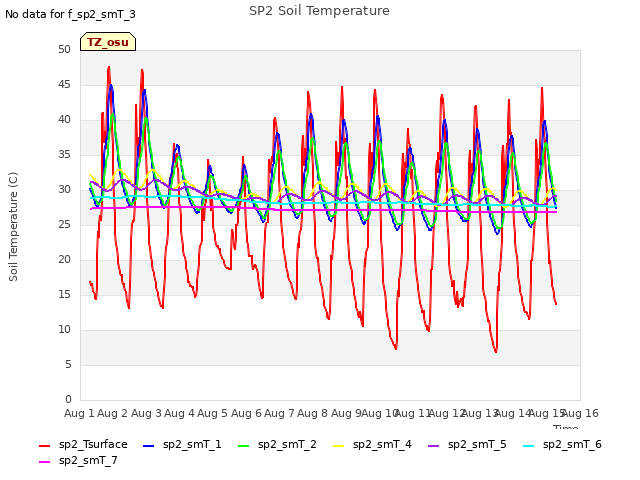Click the Aug 7 x-axis tick label
This screenshot has width=640, height=480.
click(279, 413)
